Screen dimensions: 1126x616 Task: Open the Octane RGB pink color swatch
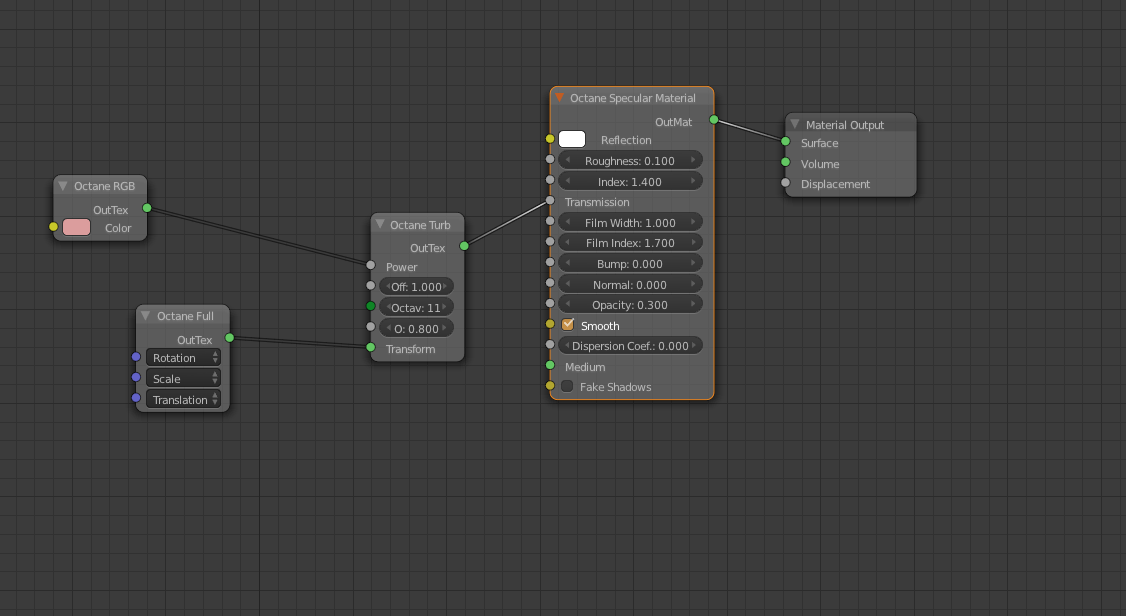pyautogui.click(x=77, y=228)
